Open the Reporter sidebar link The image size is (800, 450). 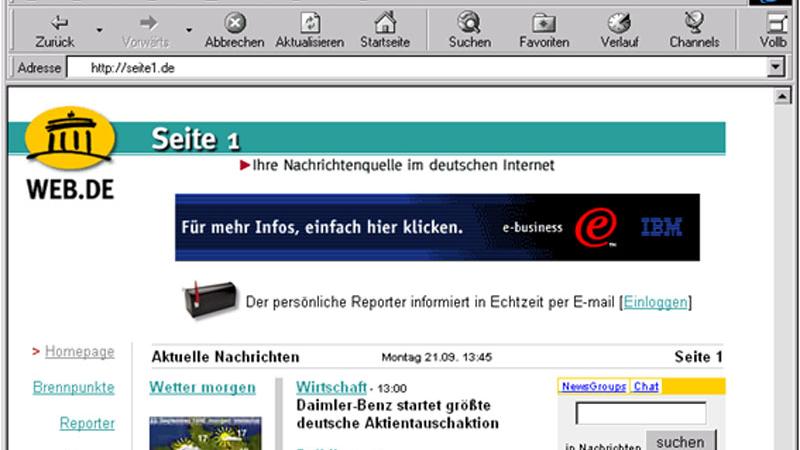point(87,423)
